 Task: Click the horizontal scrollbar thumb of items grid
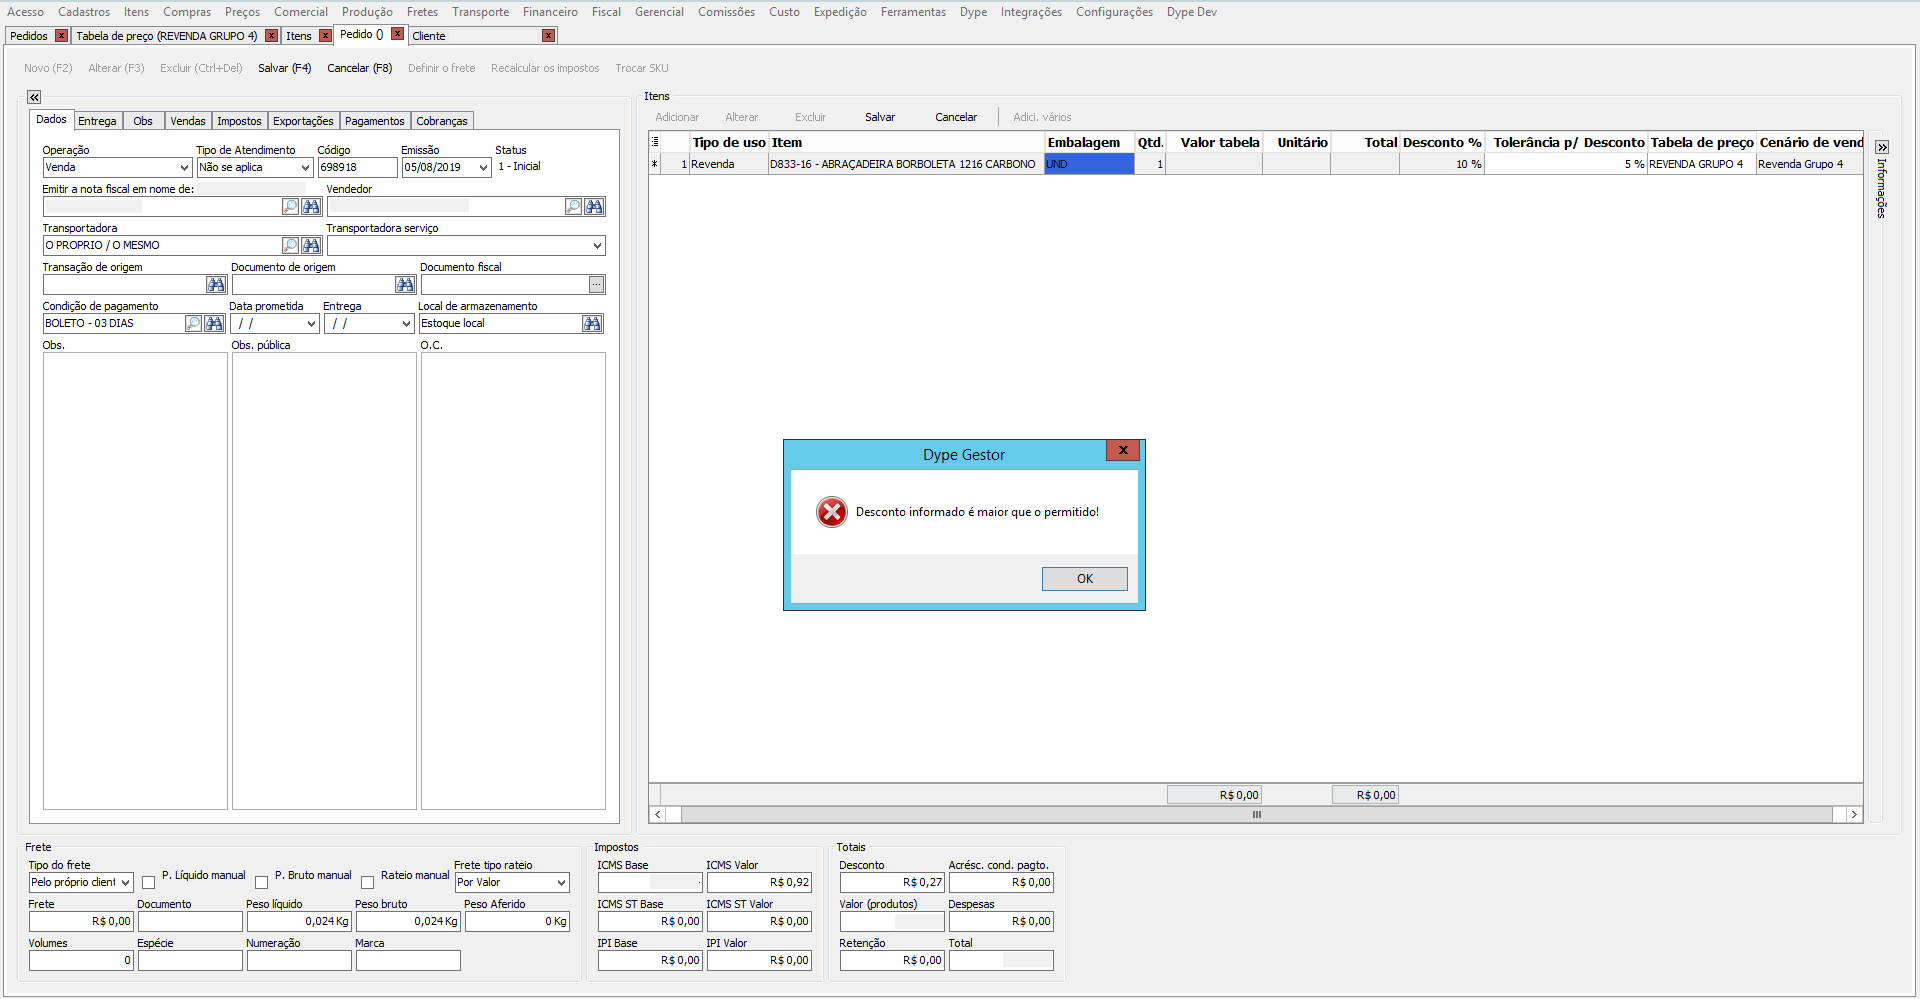click(x=1257, y=815)
